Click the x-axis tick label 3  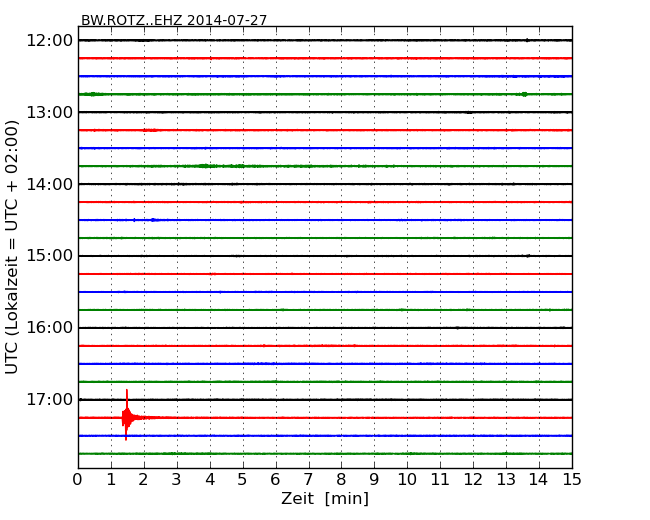tap(177, 480)
